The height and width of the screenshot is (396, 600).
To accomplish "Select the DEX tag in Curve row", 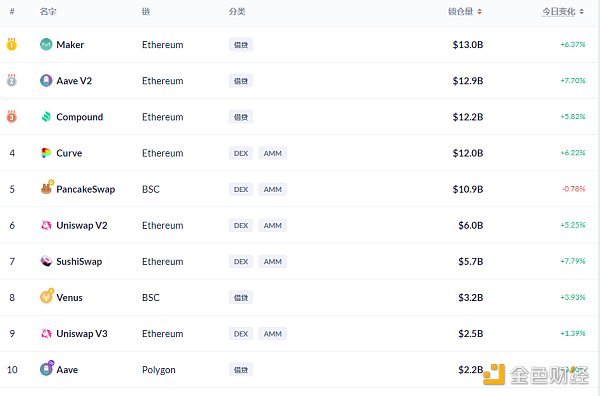I will (x=241, y=153).
